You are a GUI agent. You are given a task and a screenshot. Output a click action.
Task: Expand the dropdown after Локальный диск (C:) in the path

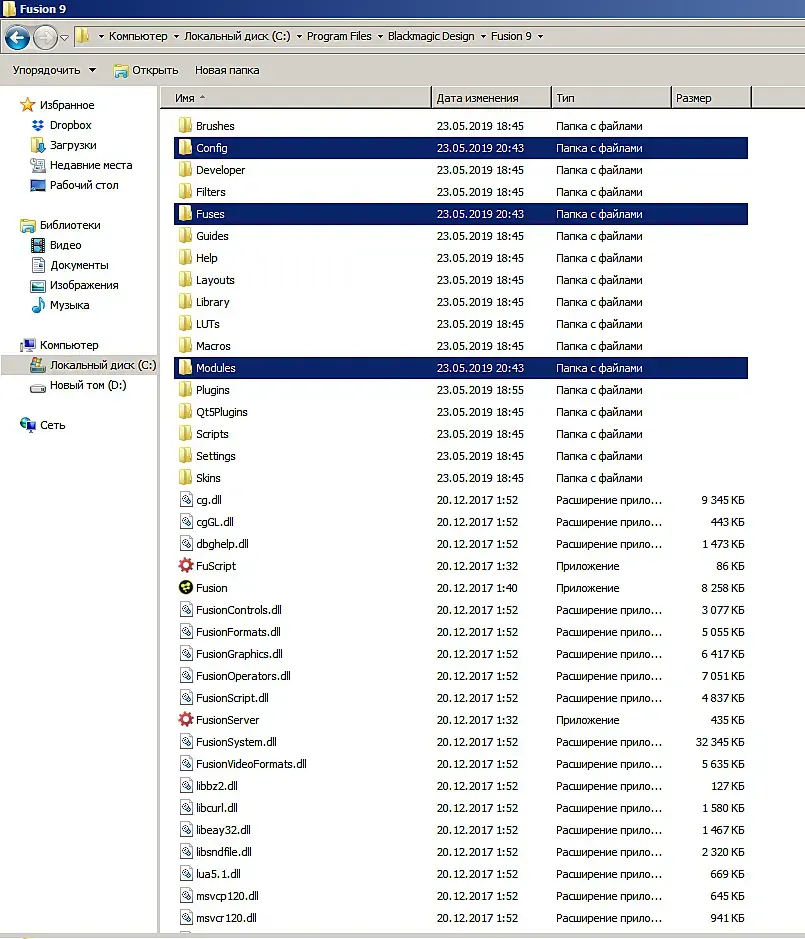(299, 37)
